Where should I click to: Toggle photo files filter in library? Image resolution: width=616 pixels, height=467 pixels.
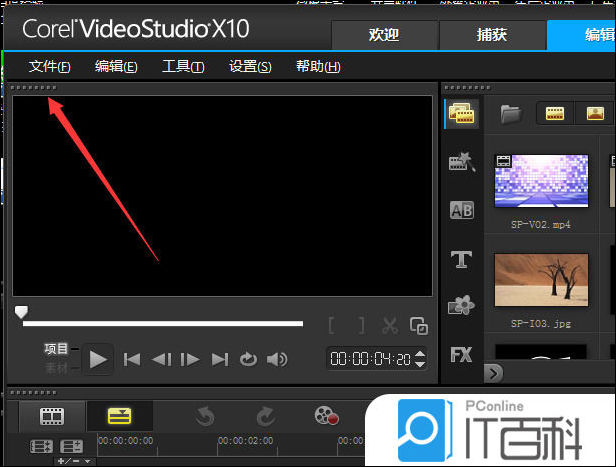pos(595,114)
